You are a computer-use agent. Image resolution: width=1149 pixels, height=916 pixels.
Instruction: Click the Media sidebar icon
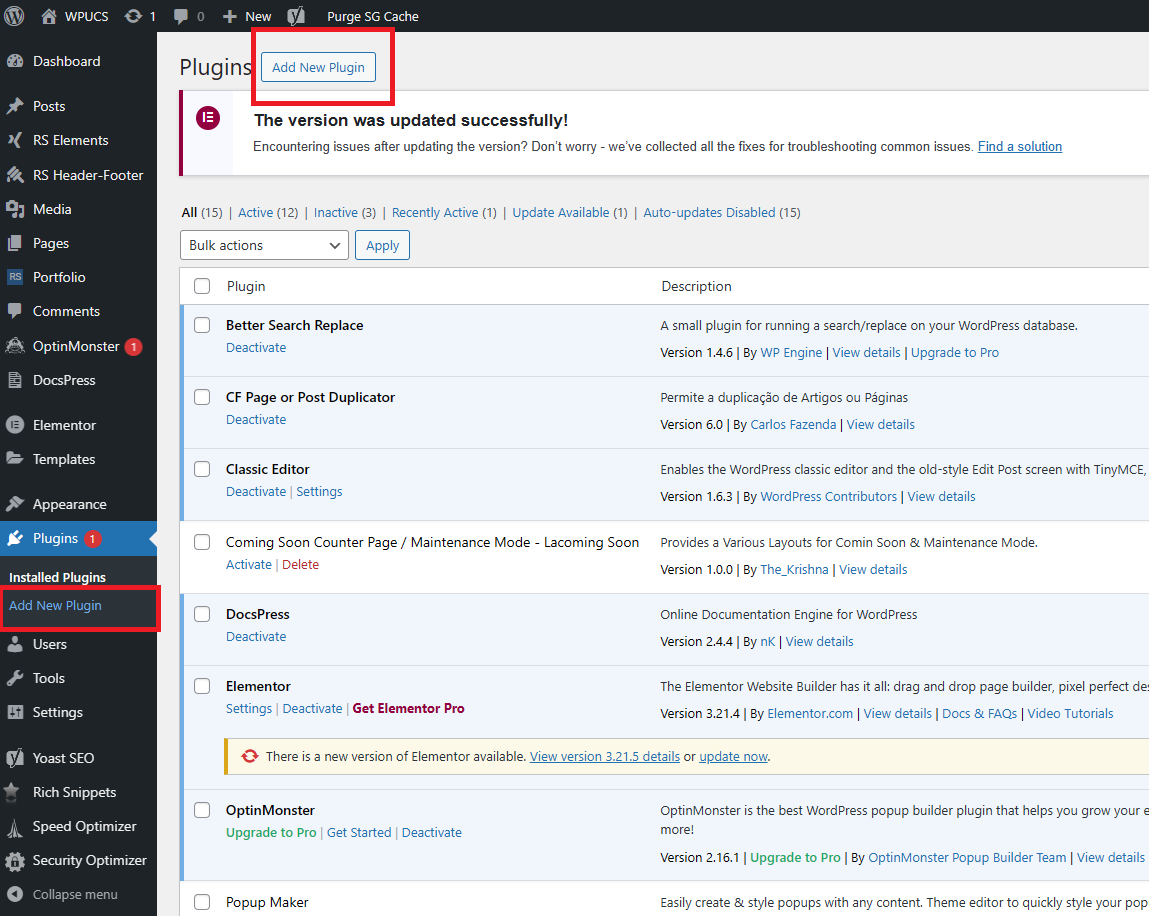tap(15, 210)
